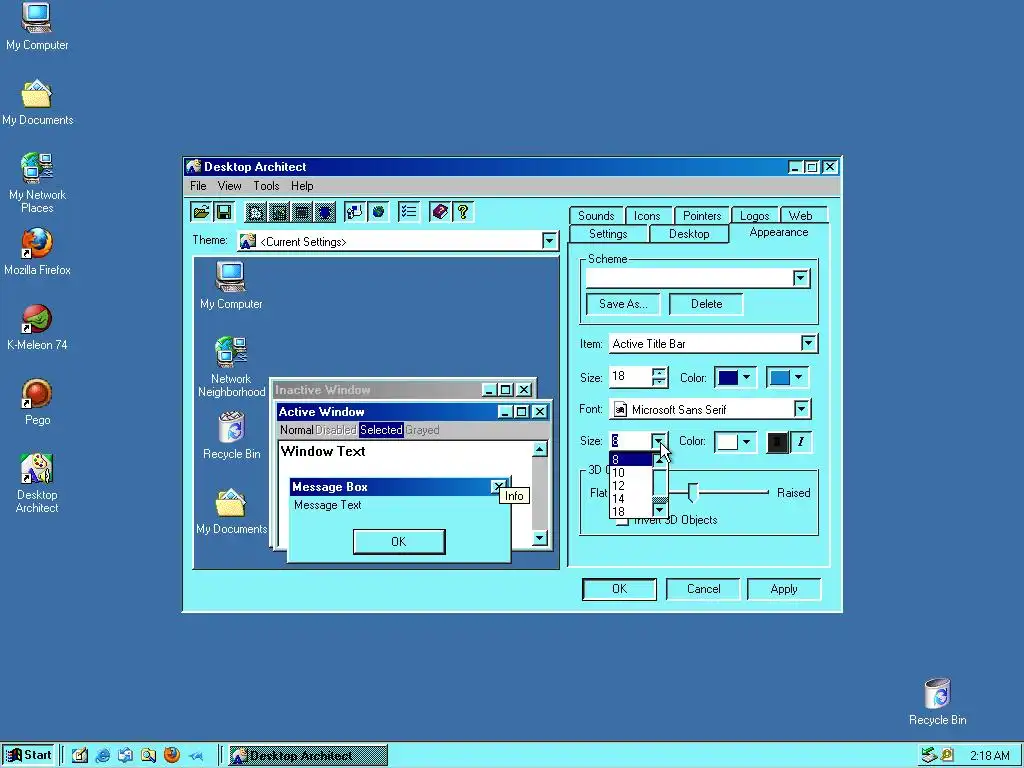This screenshot has height=768, width=1024.
Task: Open the Item dropdown showing Active Title Bar
Action: [x=808, y=343]
